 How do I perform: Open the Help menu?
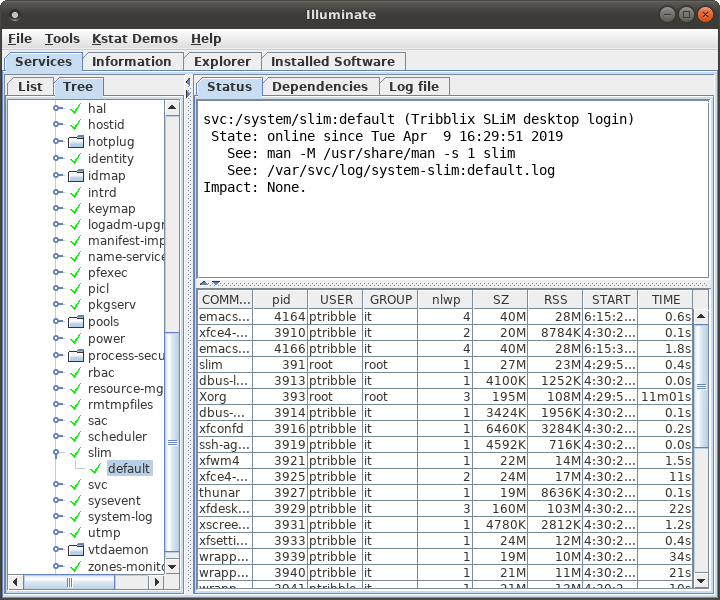(206, 39)
